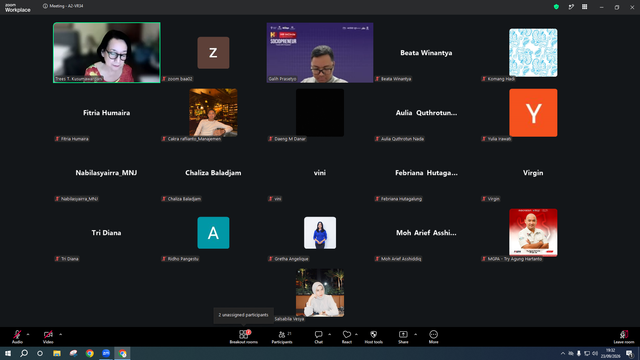The height and width of the screenshot is (360, 640).
Task: Click the Beata Winantya name tile
Action: [426, 53]
